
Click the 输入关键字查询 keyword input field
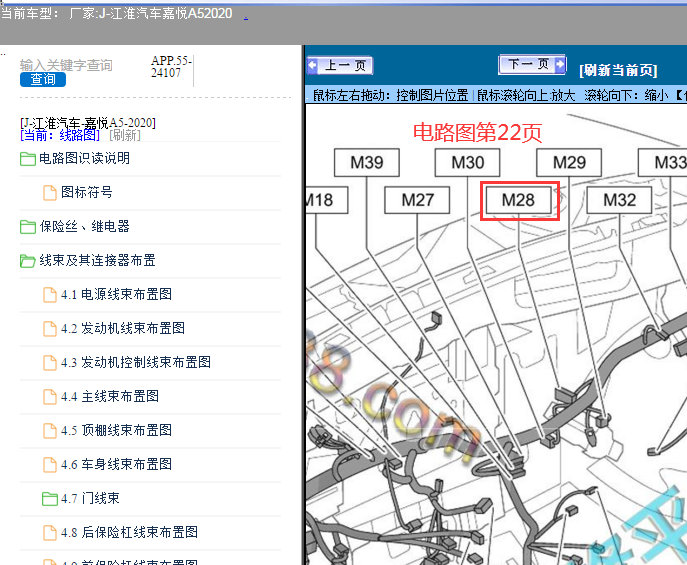[x=66, y=65]
